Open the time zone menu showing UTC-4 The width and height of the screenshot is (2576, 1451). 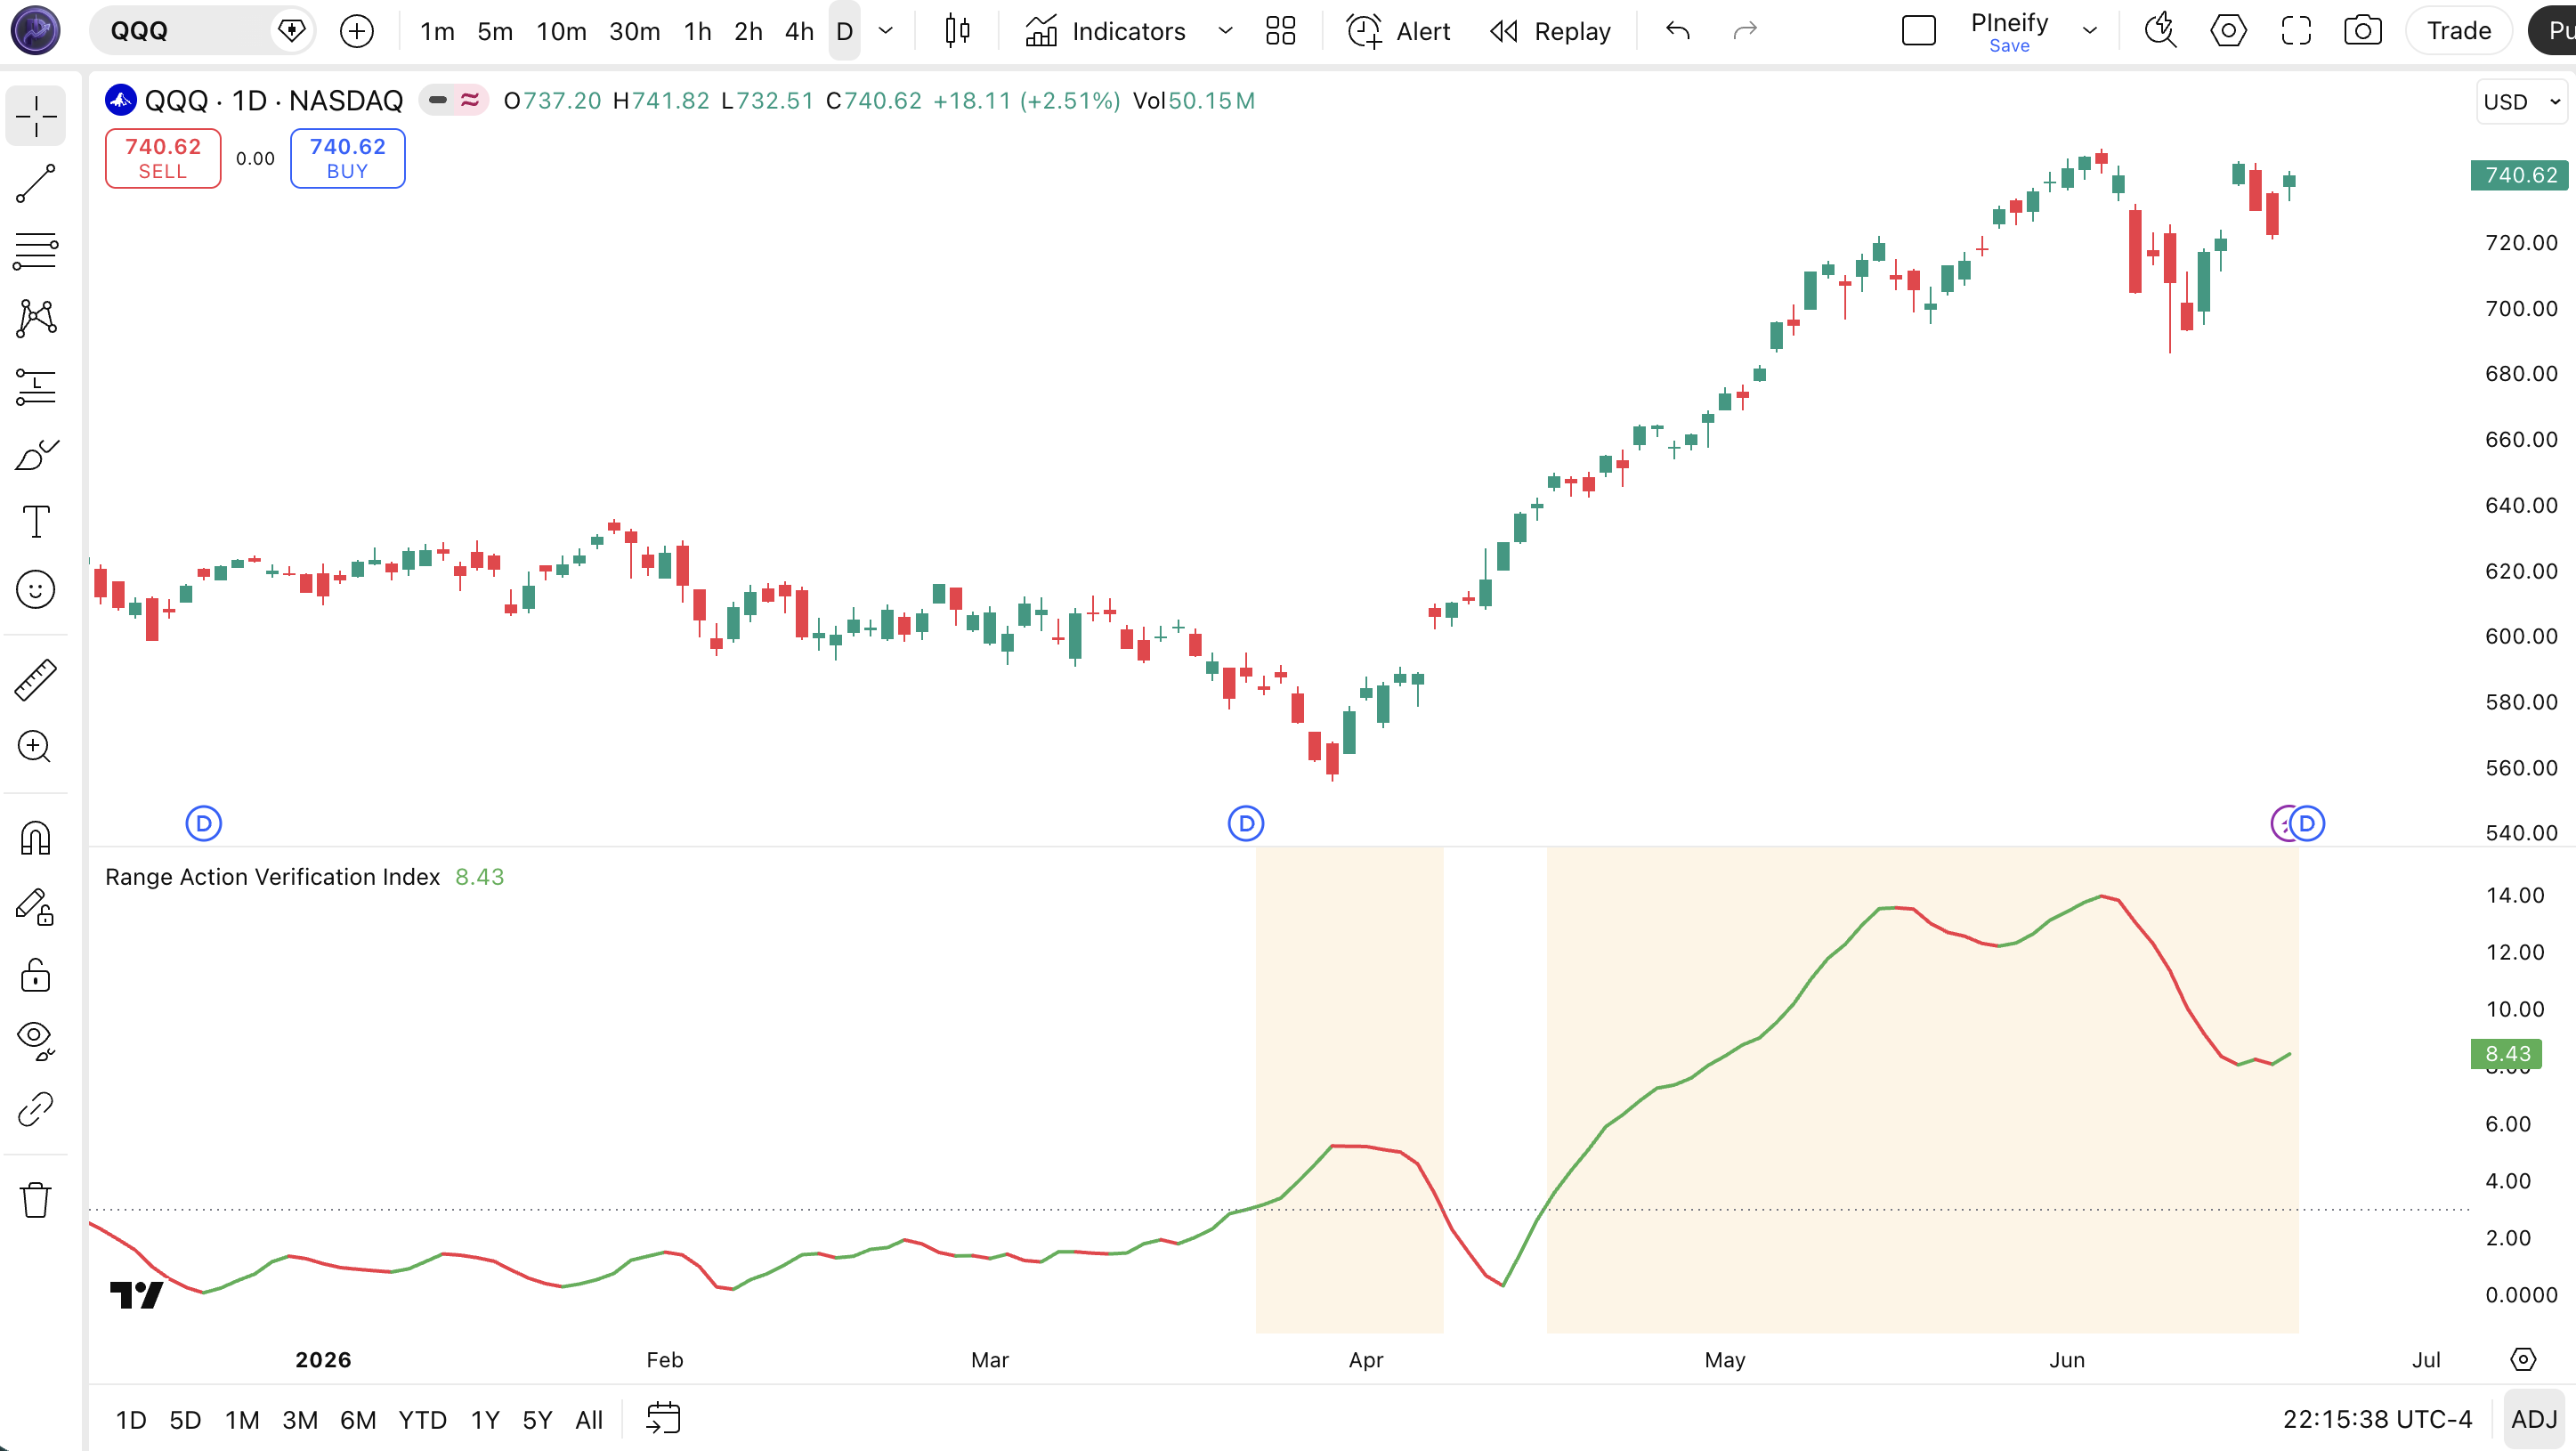coord(2377,1420)
